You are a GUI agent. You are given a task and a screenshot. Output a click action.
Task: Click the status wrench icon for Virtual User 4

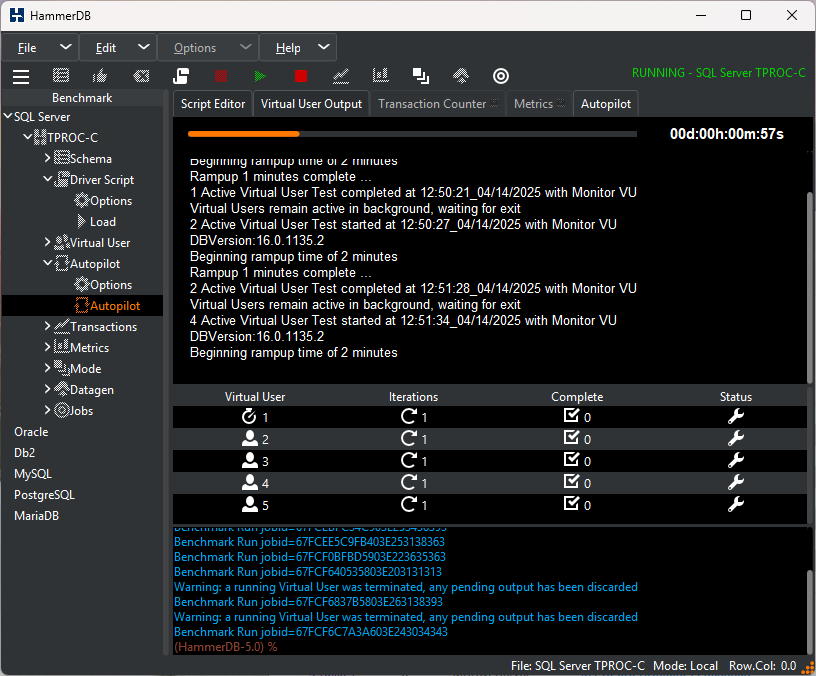tap(736, 482)
